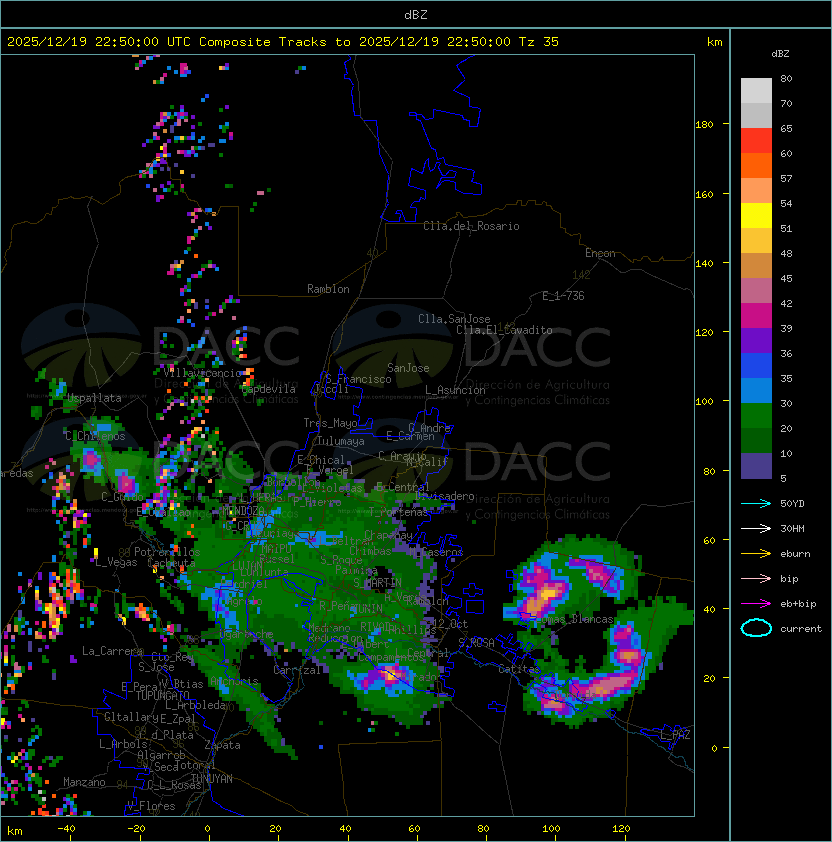832x842 pixels.
Task: Click the 'L_PAZ' map label
Action: point(675,735)
